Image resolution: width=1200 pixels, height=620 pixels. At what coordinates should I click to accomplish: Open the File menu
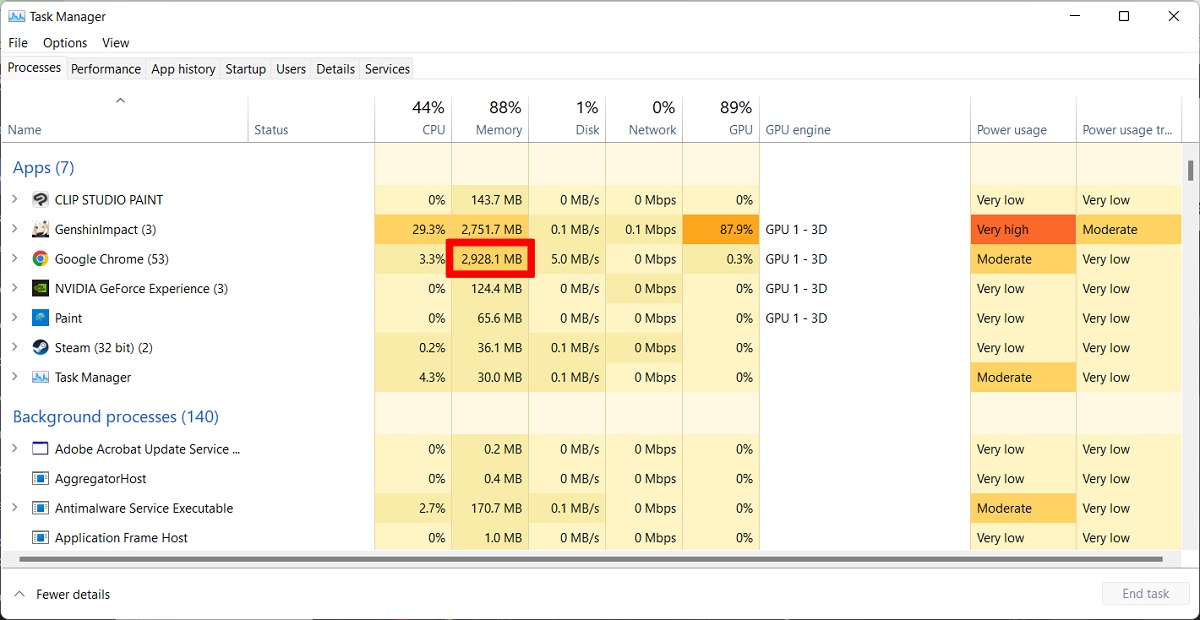tap(18, 43)
